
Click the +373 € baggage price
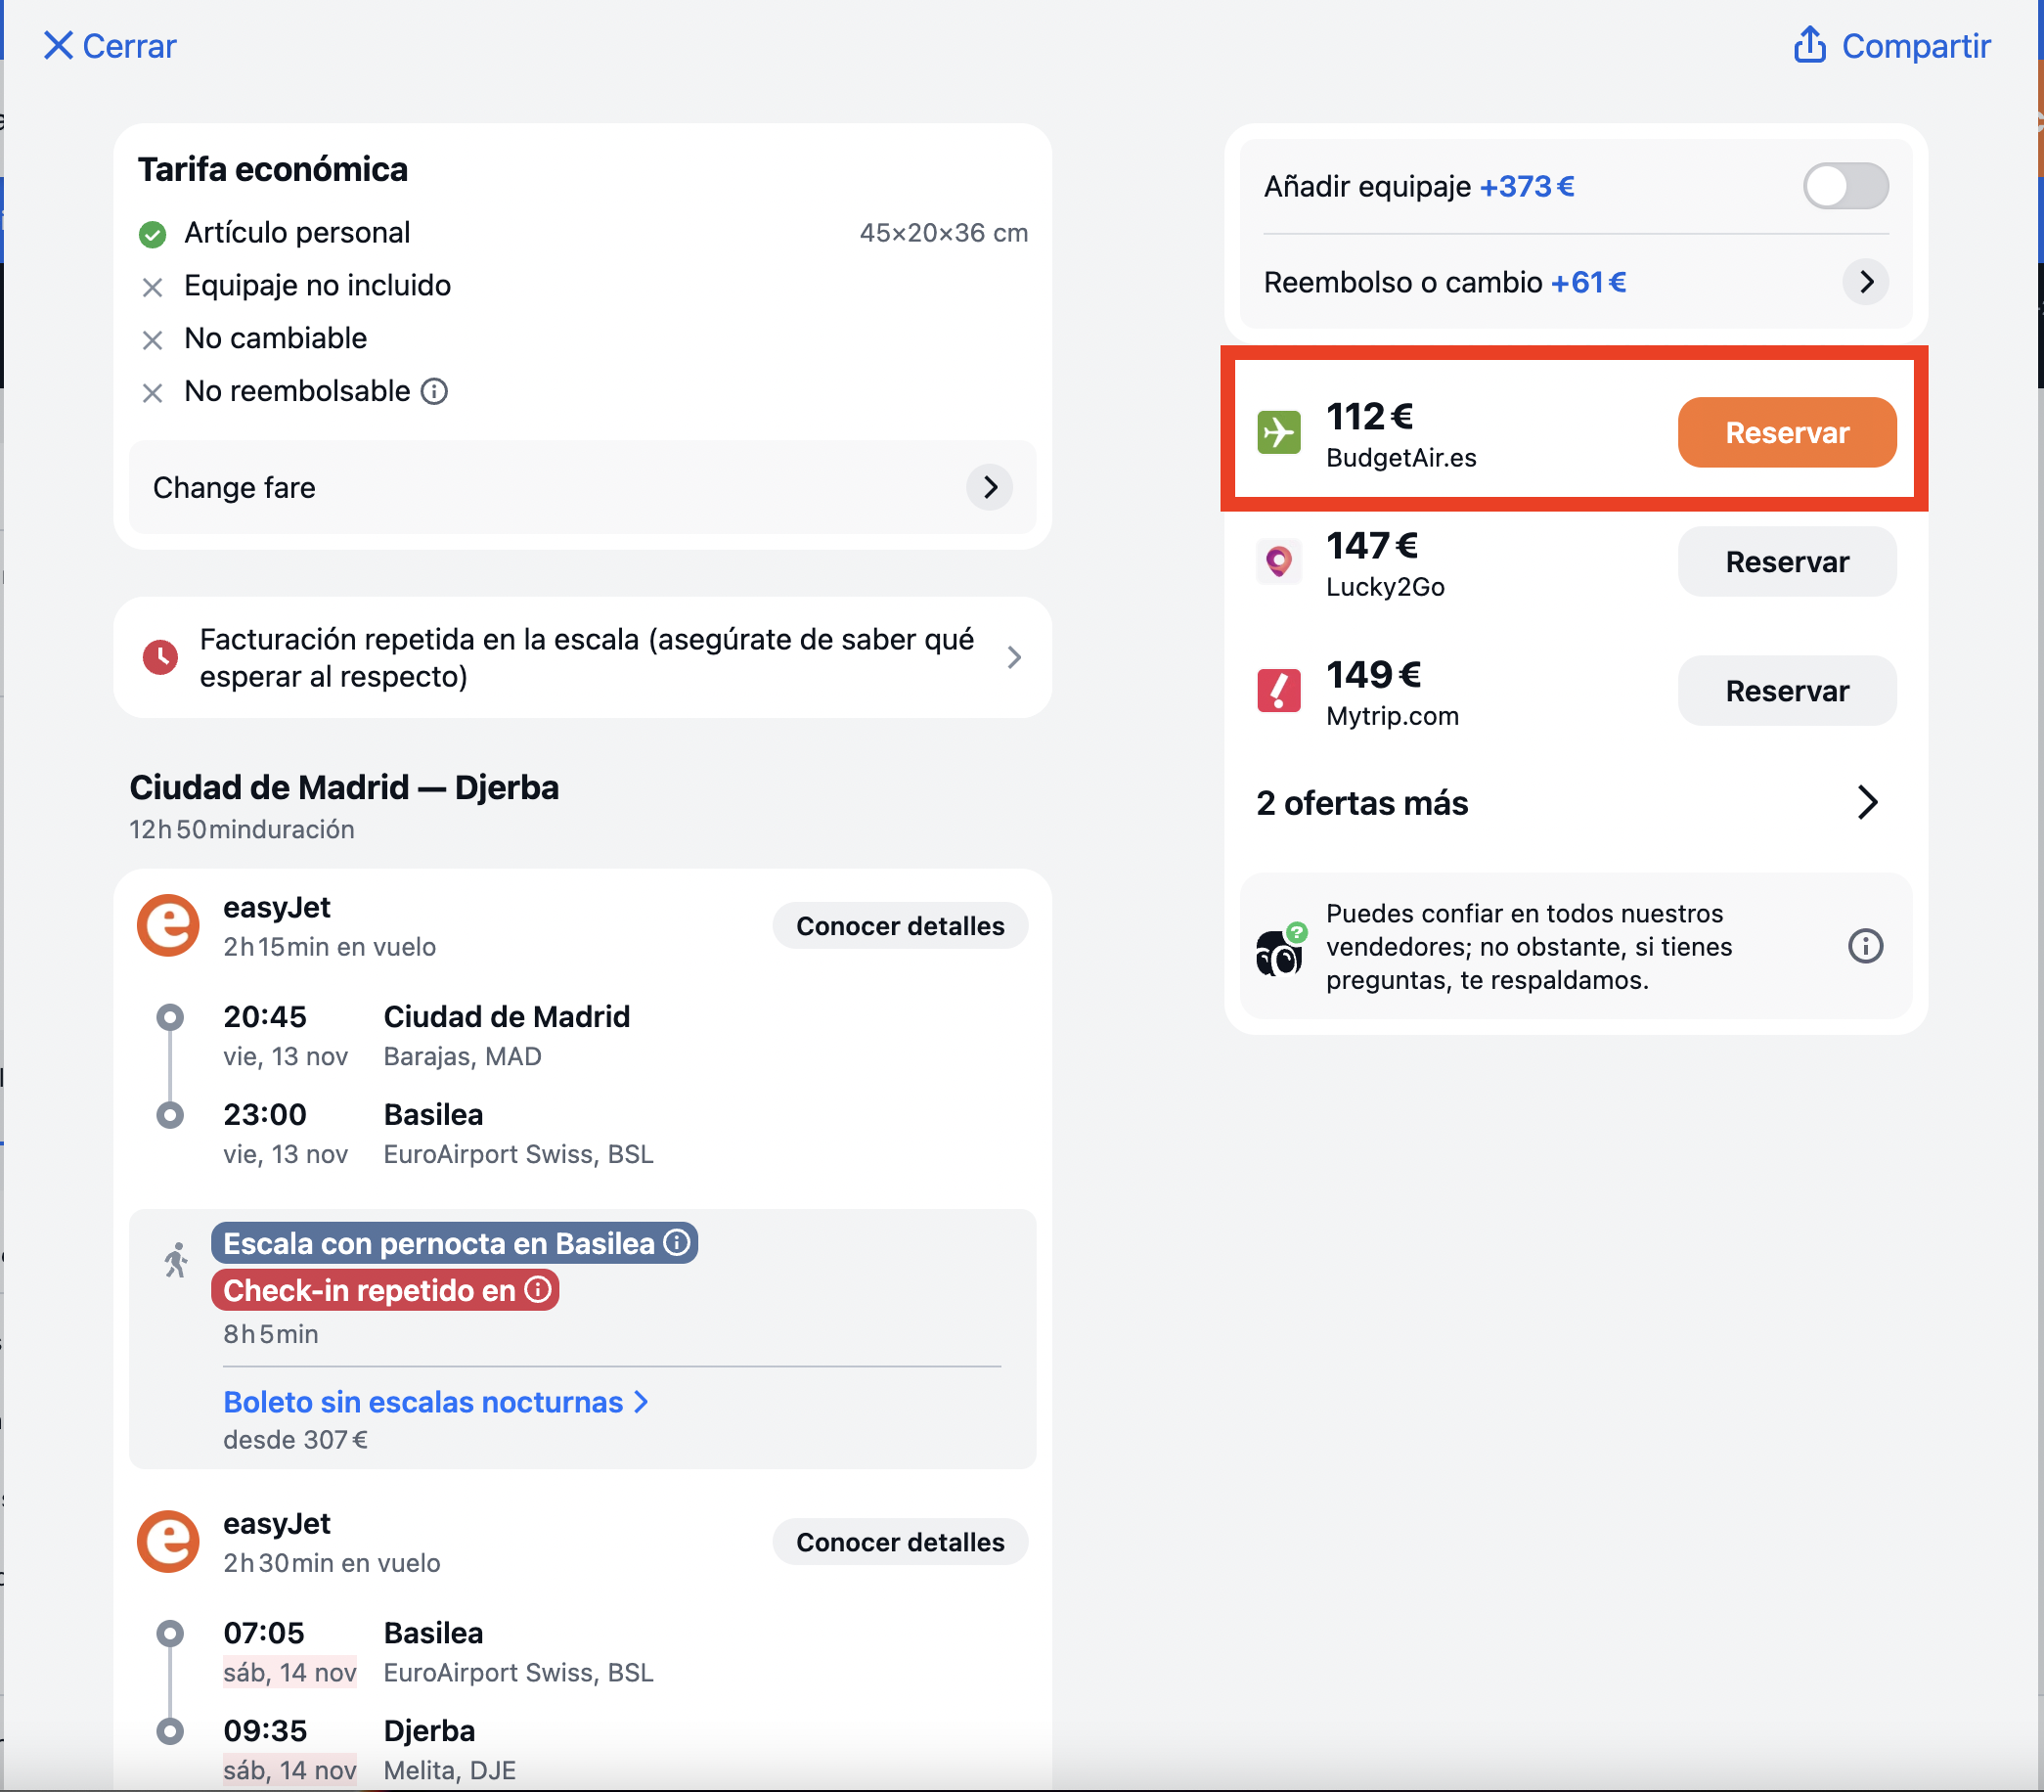pos(1527,186)
